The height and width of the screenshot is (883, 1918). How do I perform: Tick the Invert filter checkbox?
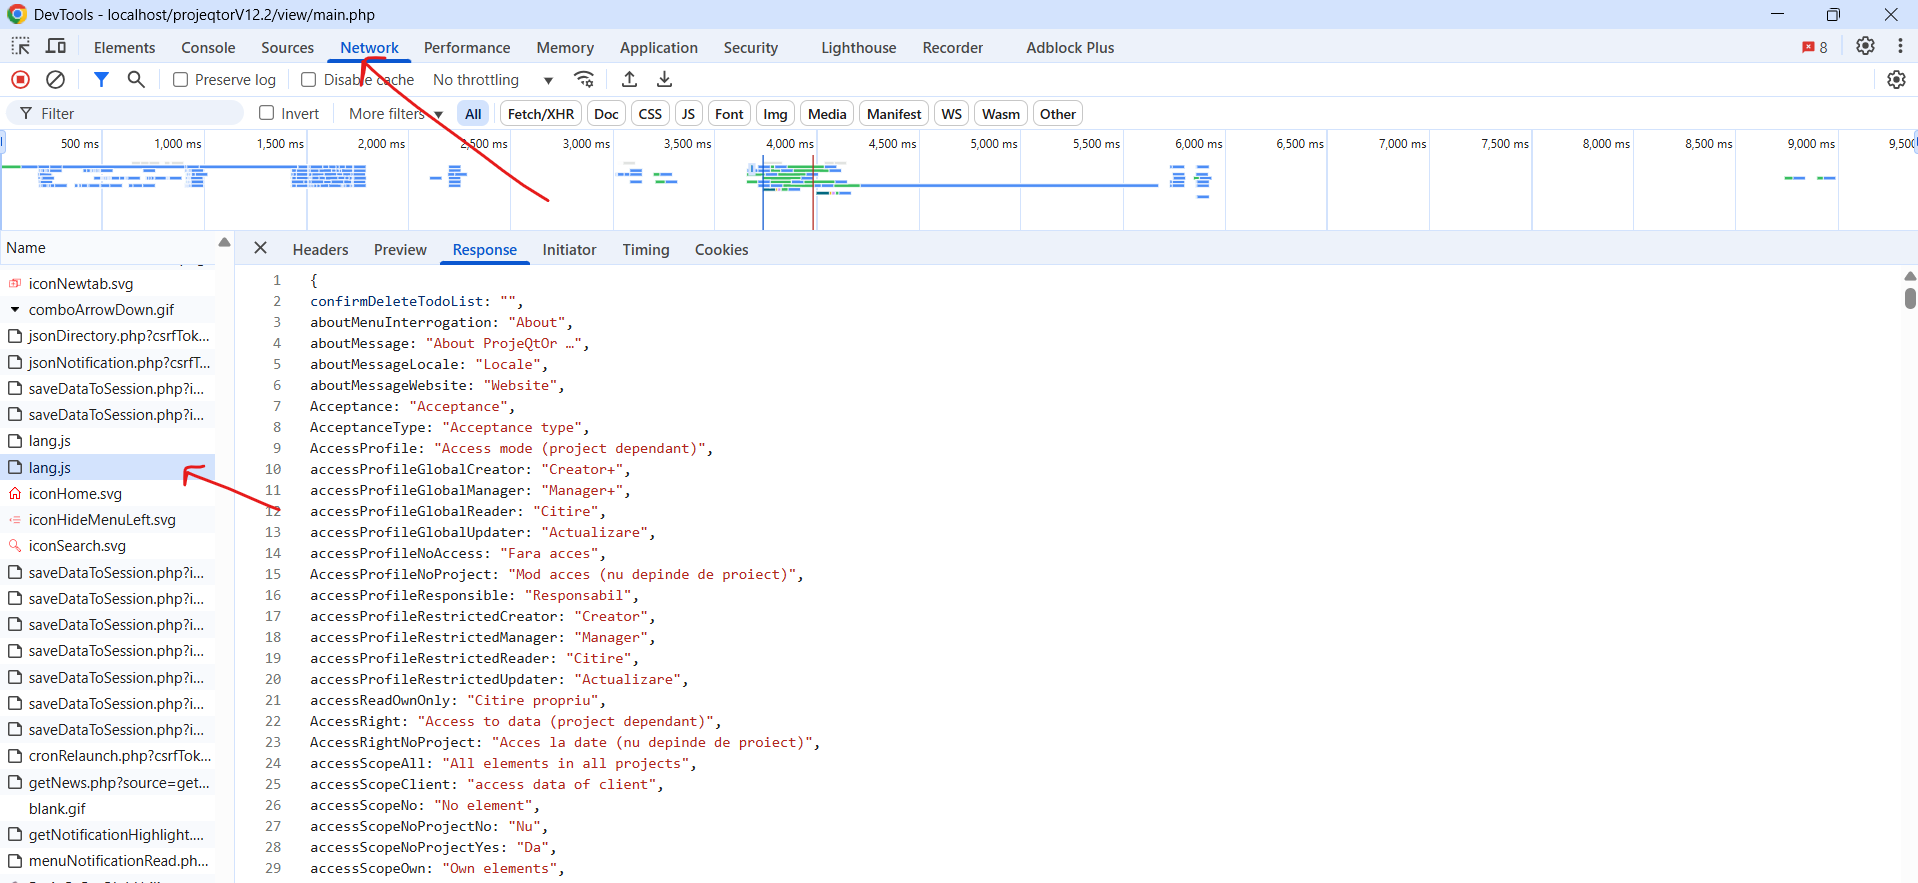coord(267,113)
